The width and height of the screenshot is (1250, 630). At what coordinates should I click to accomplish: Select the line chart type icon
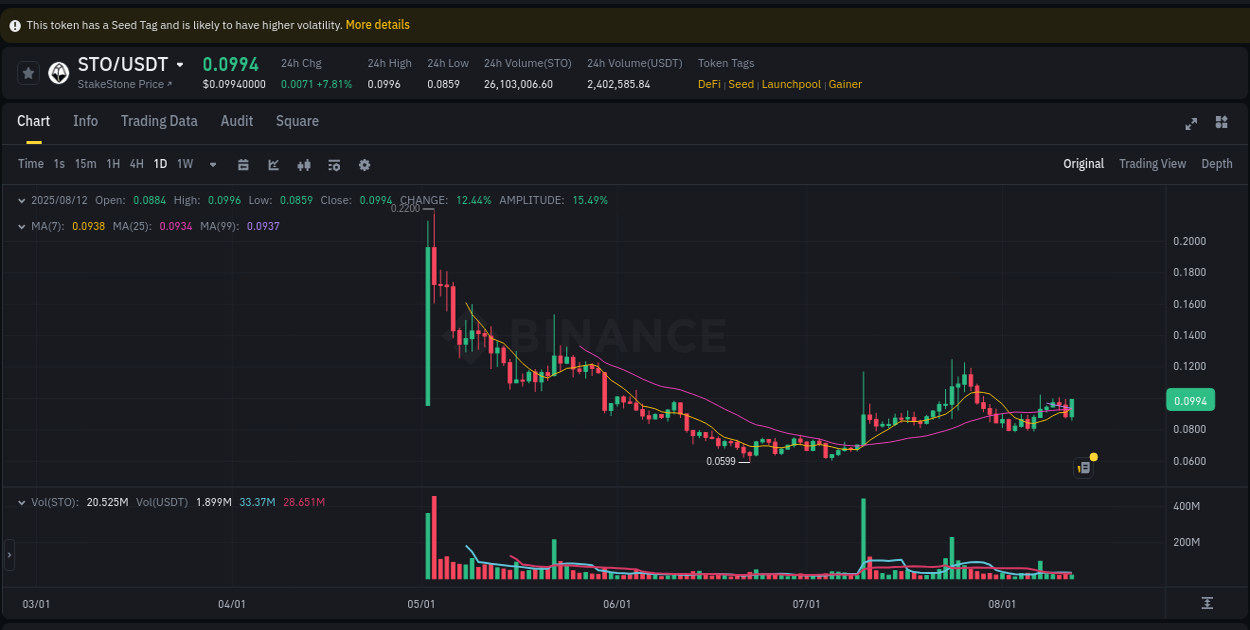273,164
